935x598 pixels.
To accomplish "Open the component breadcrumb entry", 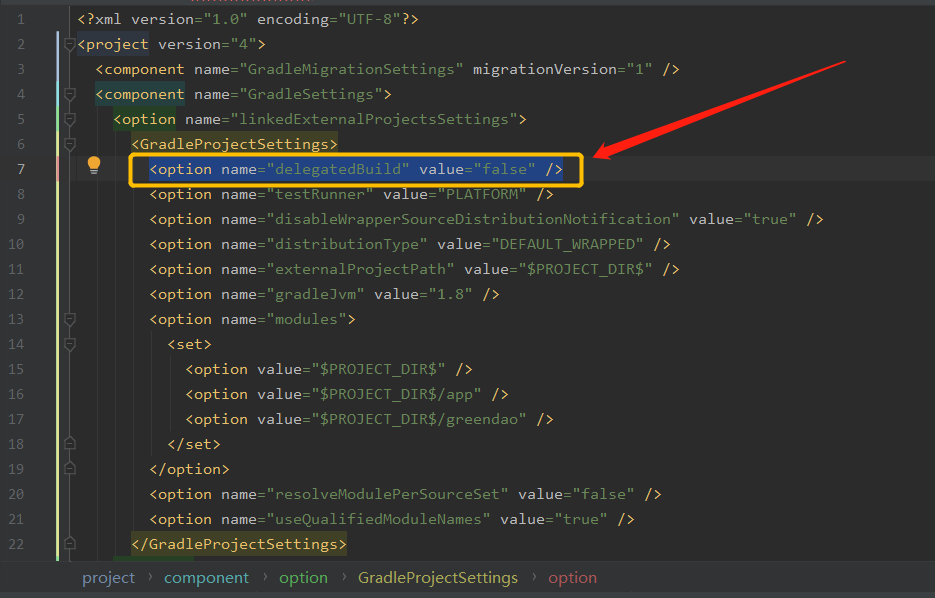I will point(206,577).
